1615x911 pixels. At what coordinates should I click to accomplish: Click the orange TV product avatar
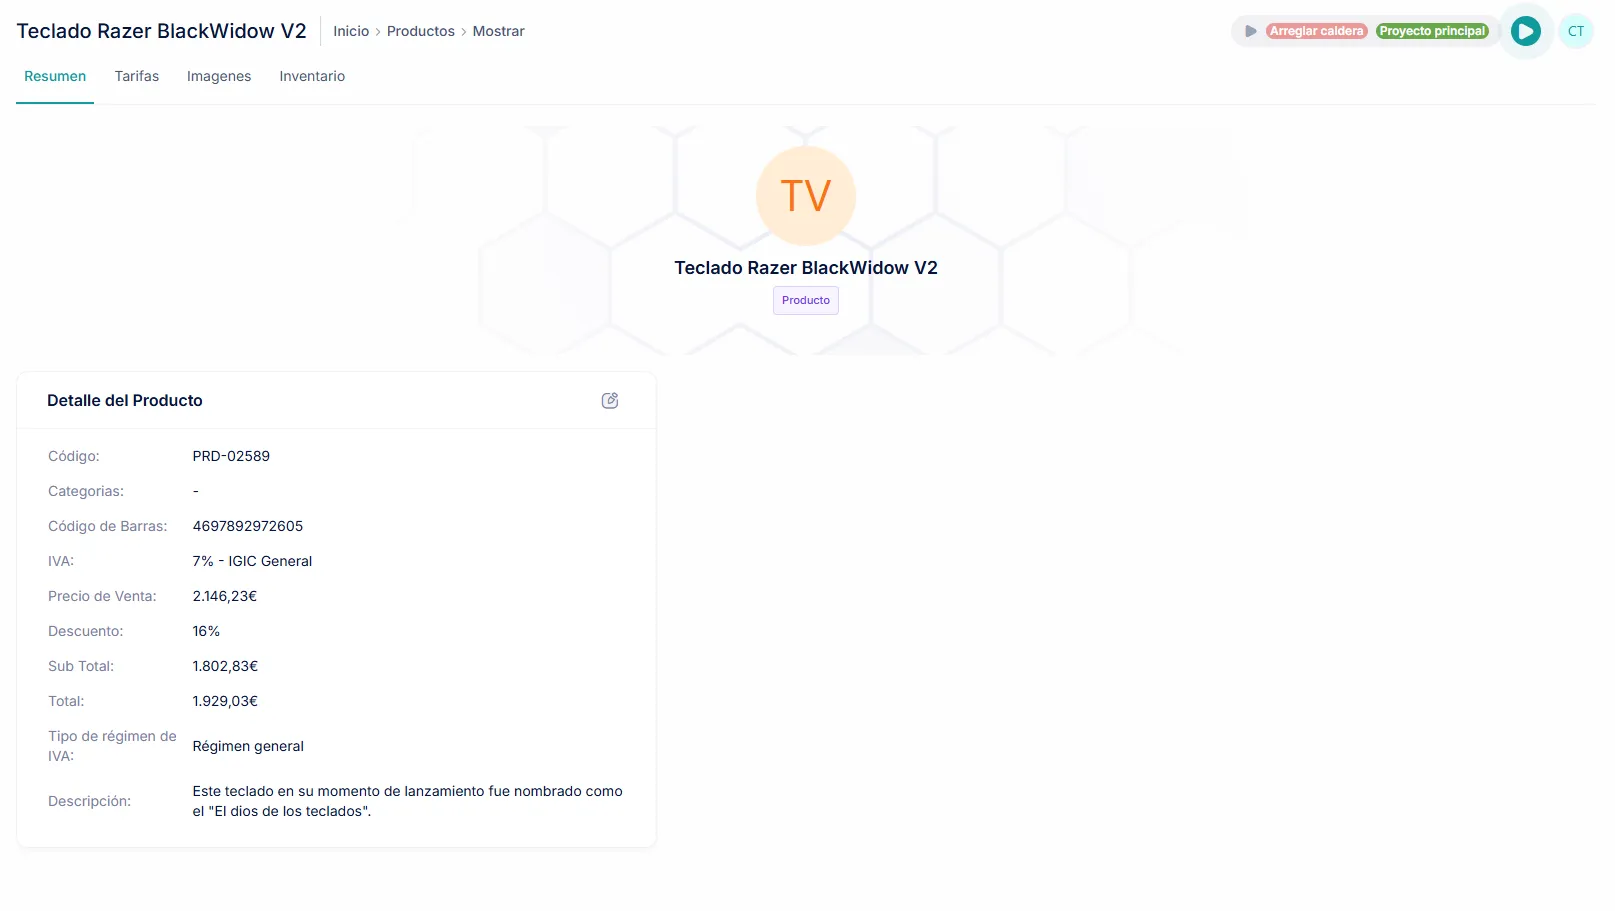[x=805, y=196]
